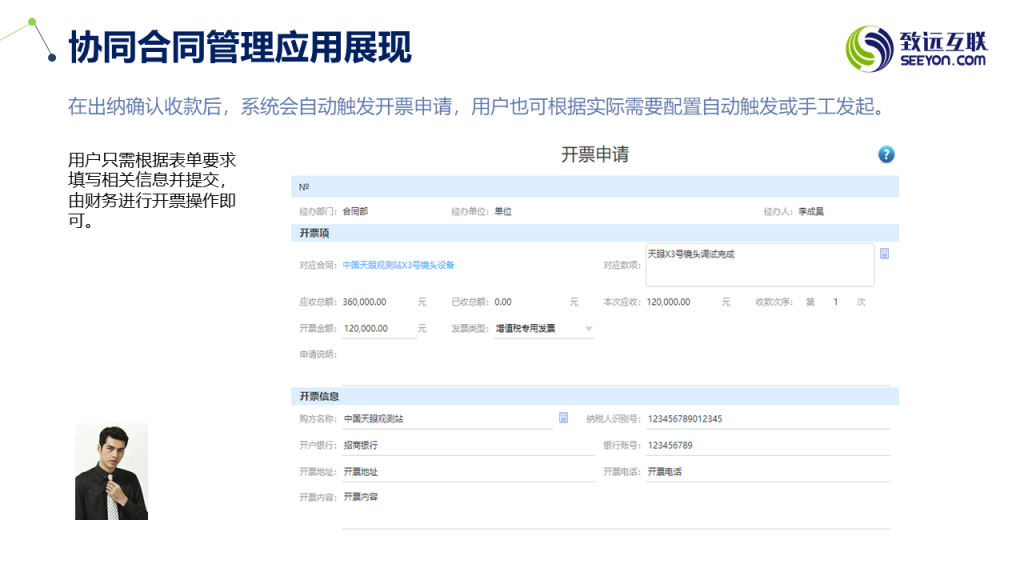
Task: Click the 开票金额 amount field
Action: pyautogui.click(x=378, y=328)
